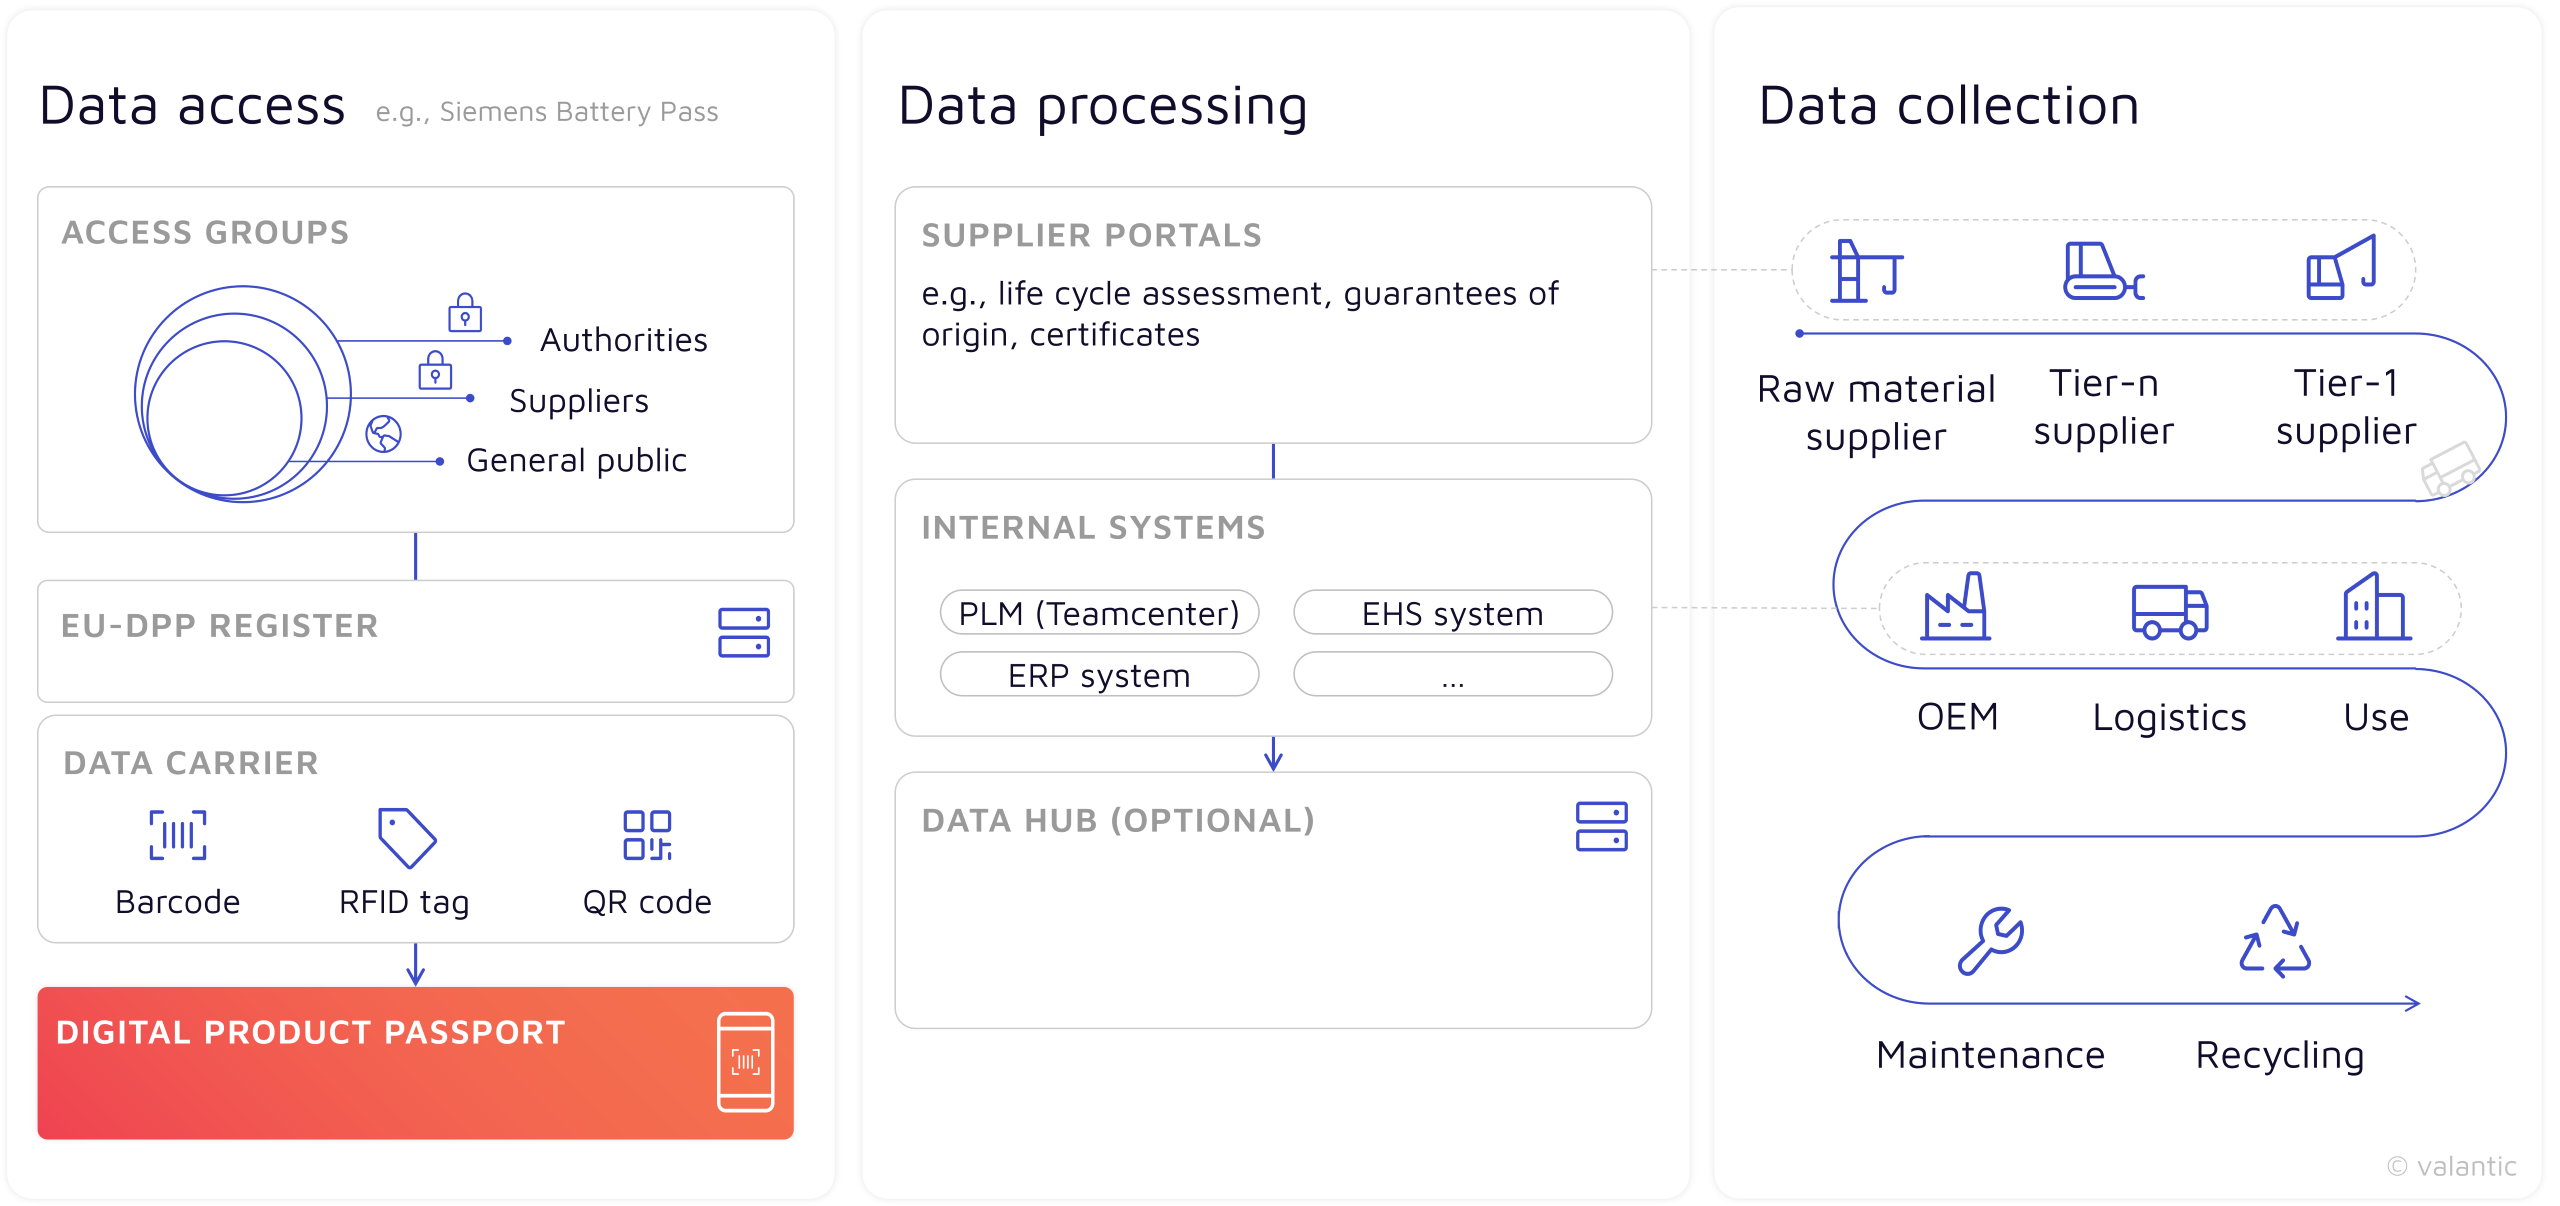
Task: Click the ellipsis pill in Internal Systems
Action: coord(1452,675)
